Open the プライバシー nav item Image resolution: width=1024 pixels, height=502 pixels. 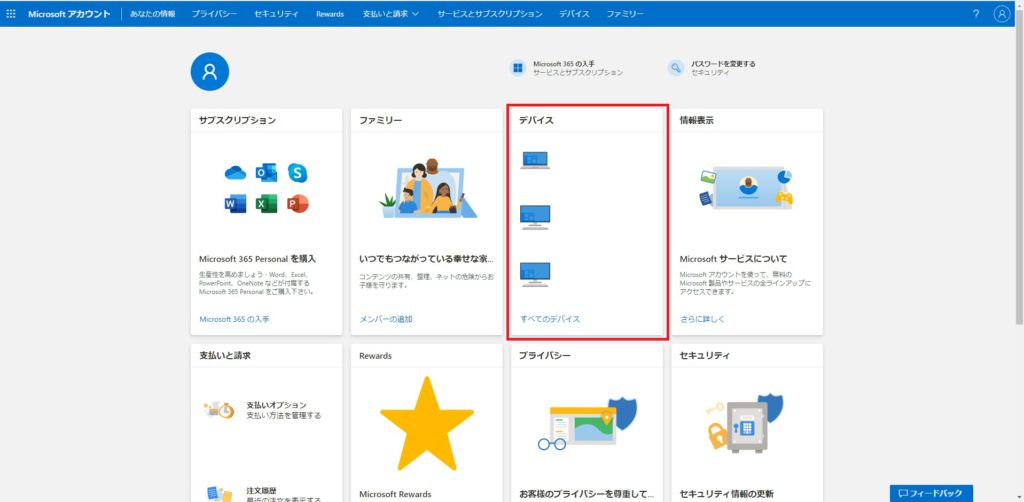(x=215, y=14)
